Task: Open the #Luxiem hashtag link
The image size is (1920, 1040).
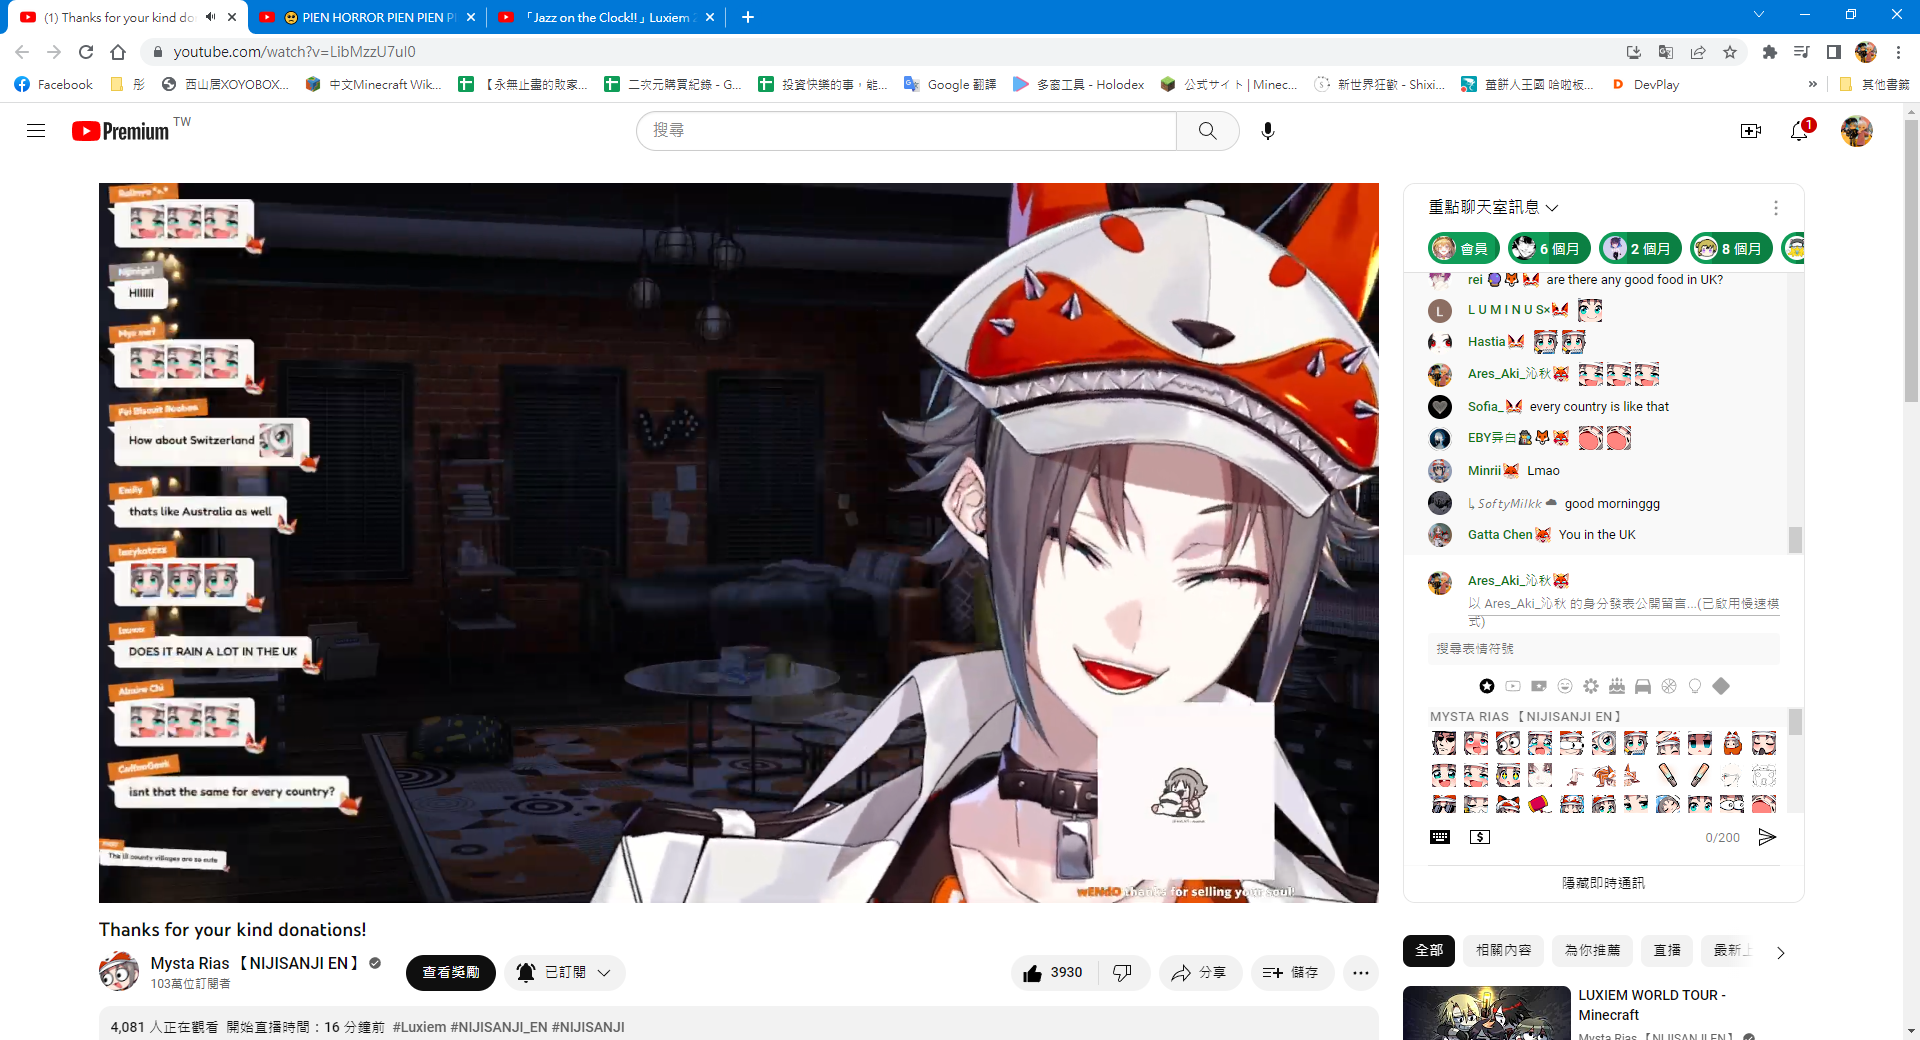Action: [420, 1027]
